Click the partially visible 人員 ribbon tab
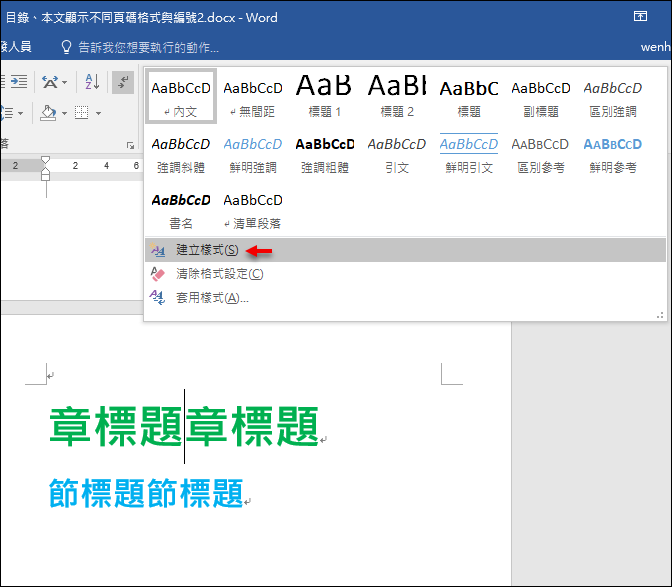The width and height of the screenshot is (672, 587). (16, 46)
